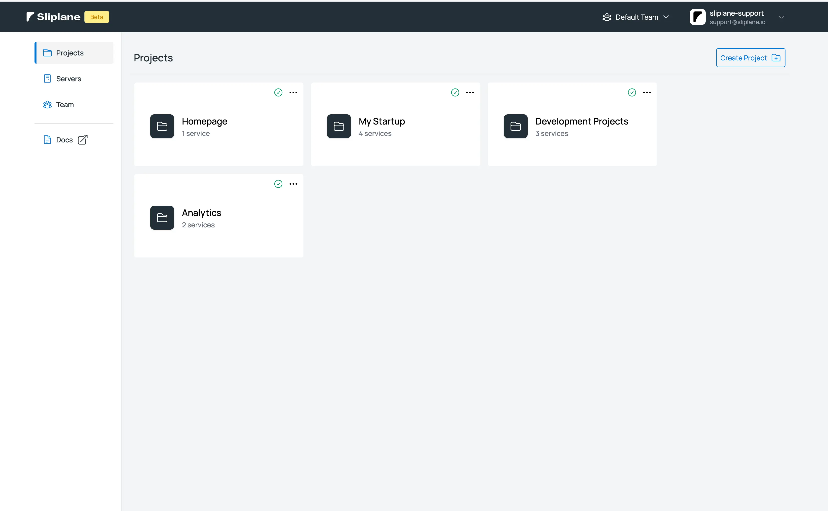The image size is (828, 511).
Task: Open Development Projects three-dot menu
Action: pos(647,92)
